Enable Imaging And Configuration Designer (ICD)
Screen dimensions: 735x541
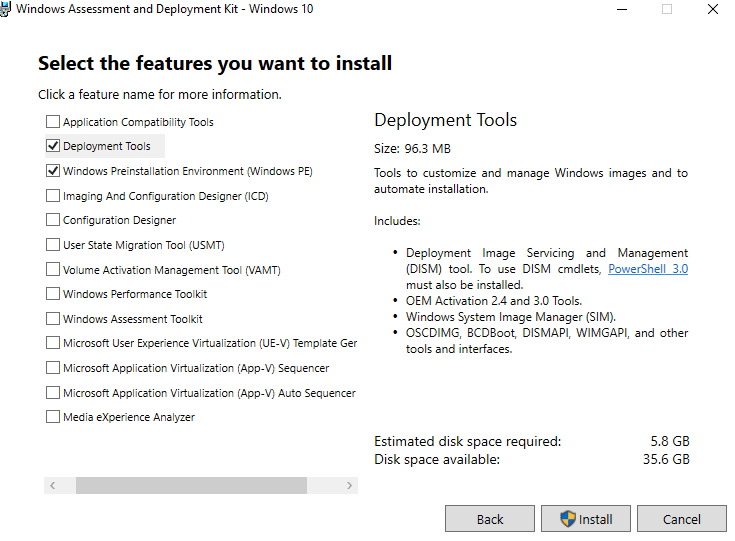pyautogui.click(x=53, y=195)
